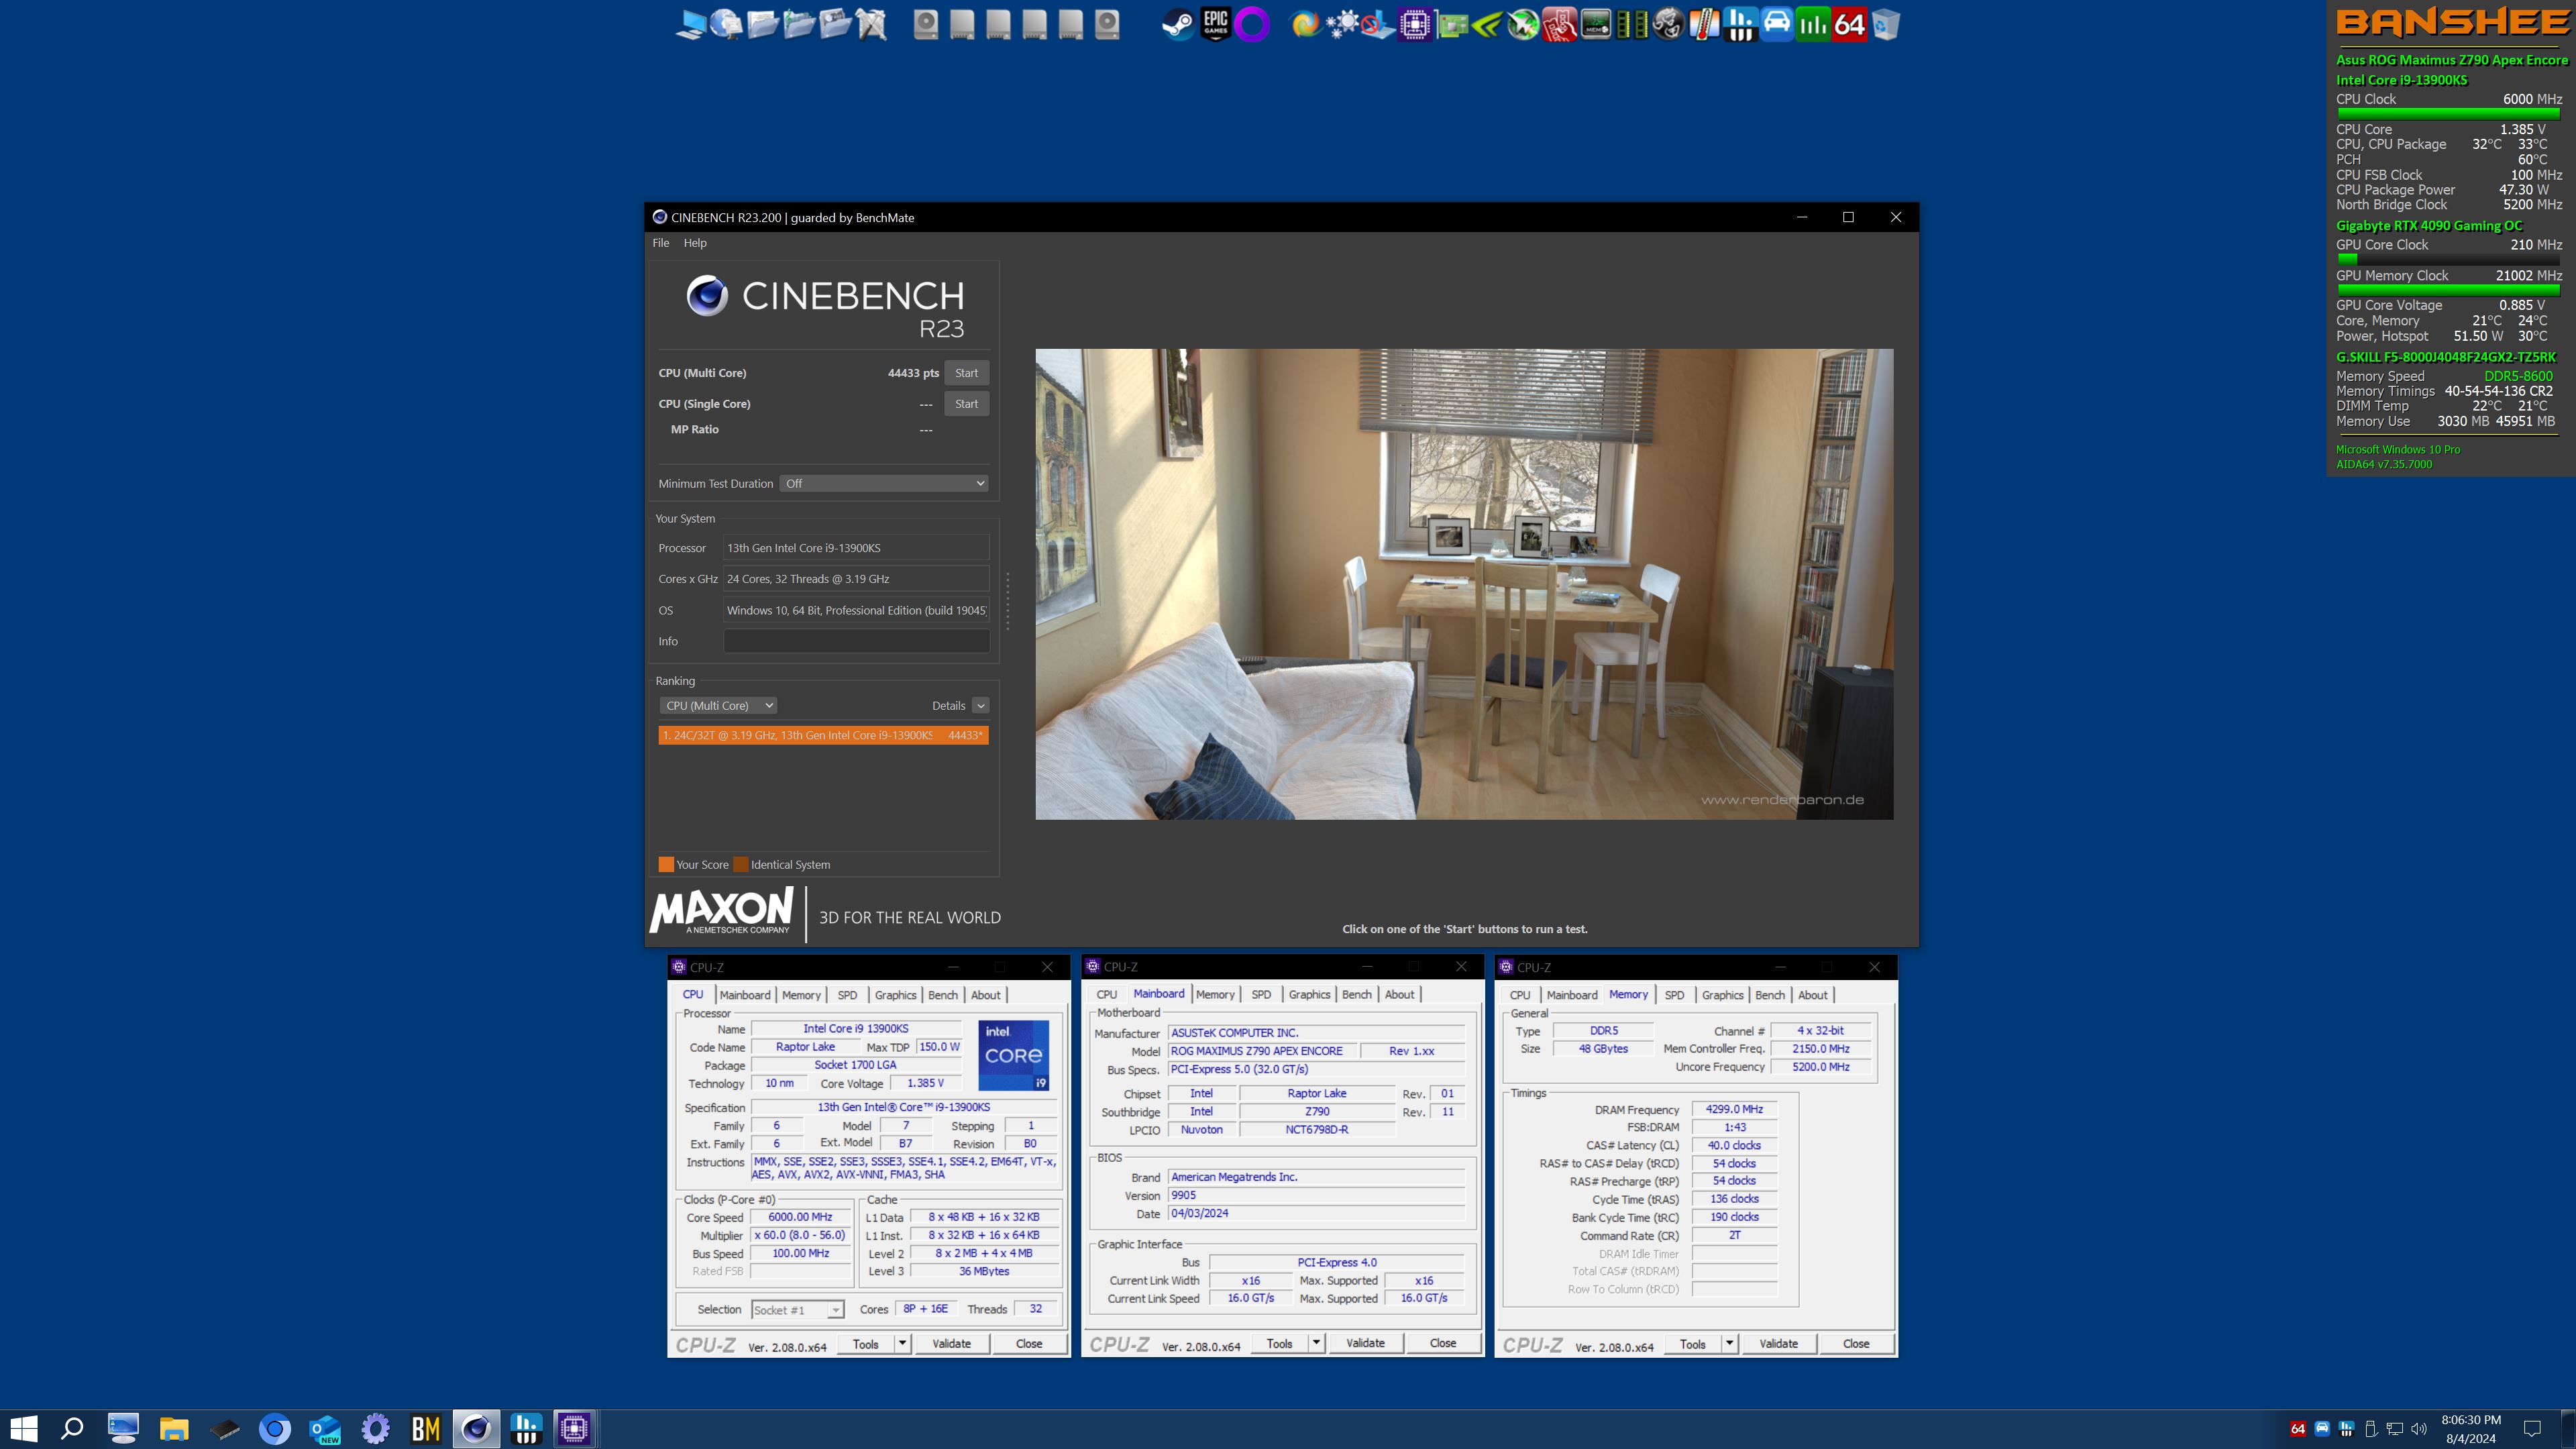Image resolution: width=2576 pixels, height=1449 pixels.
Task: Open the notification center icon
Action: [2532, 1428]
